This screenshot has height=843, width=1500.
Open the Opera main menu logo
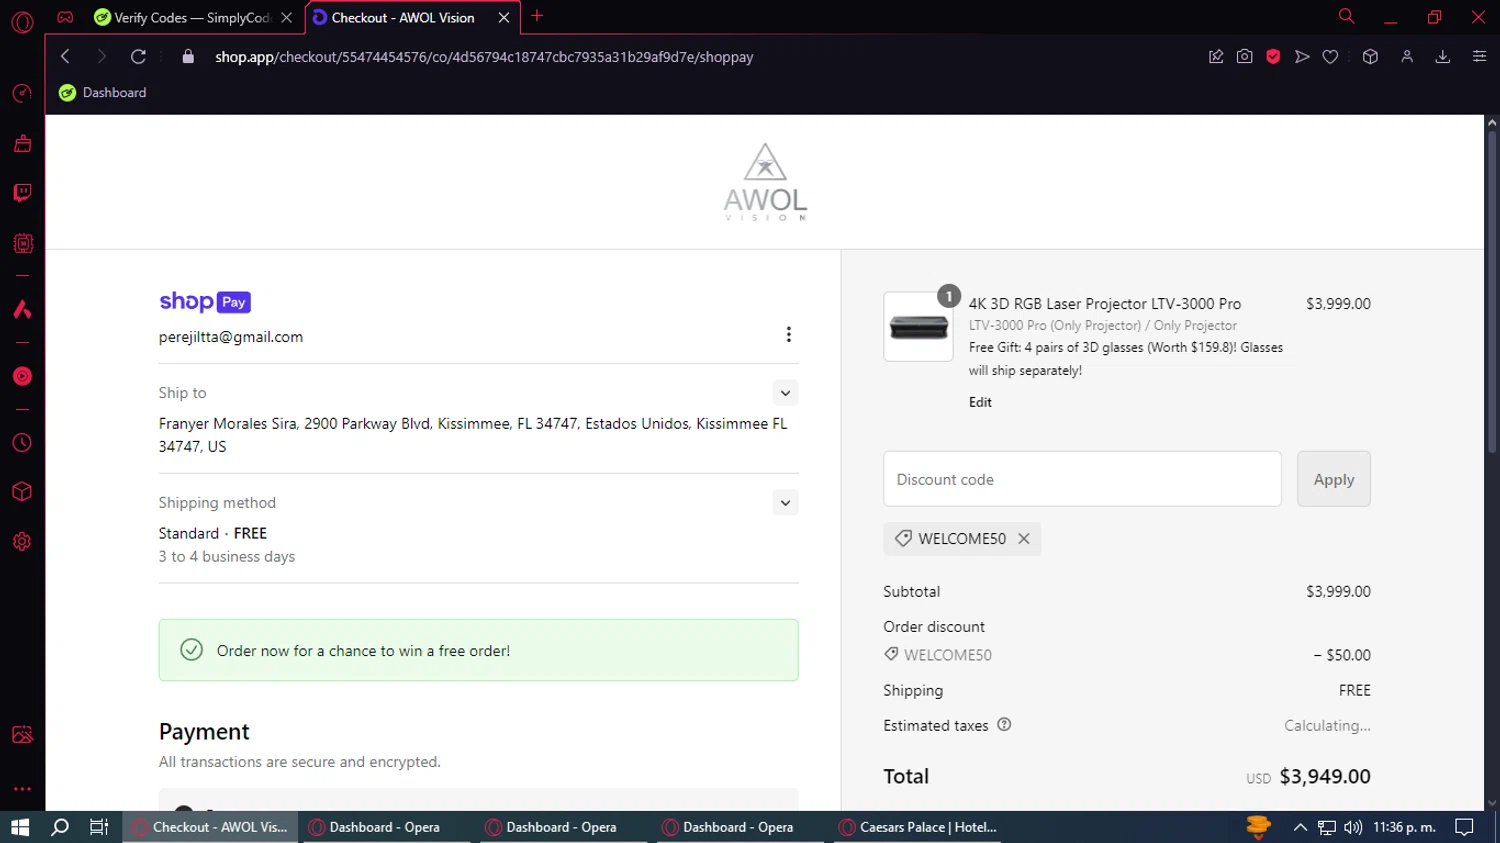(x=22, y=21)
